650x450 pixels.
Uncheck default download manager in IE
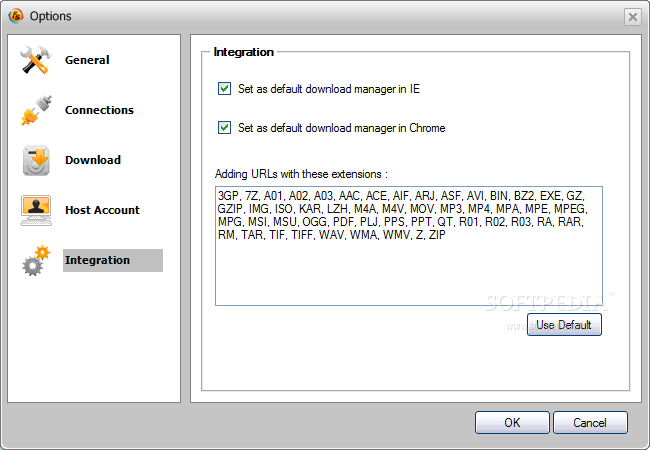coord(224,89)
